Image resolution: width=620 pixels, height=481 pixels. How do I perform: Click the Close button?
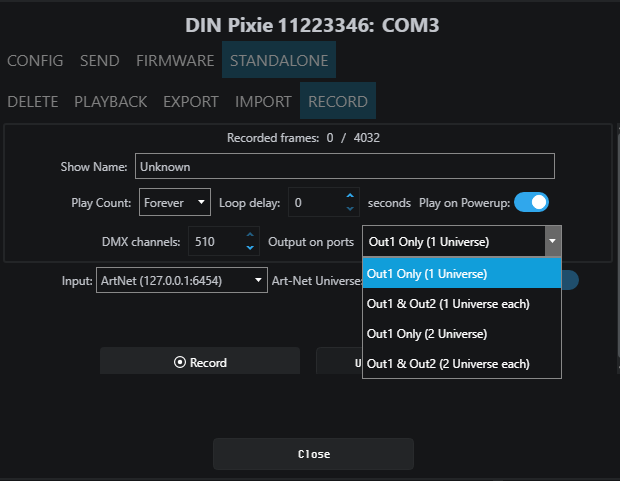(x=314, y=454)
